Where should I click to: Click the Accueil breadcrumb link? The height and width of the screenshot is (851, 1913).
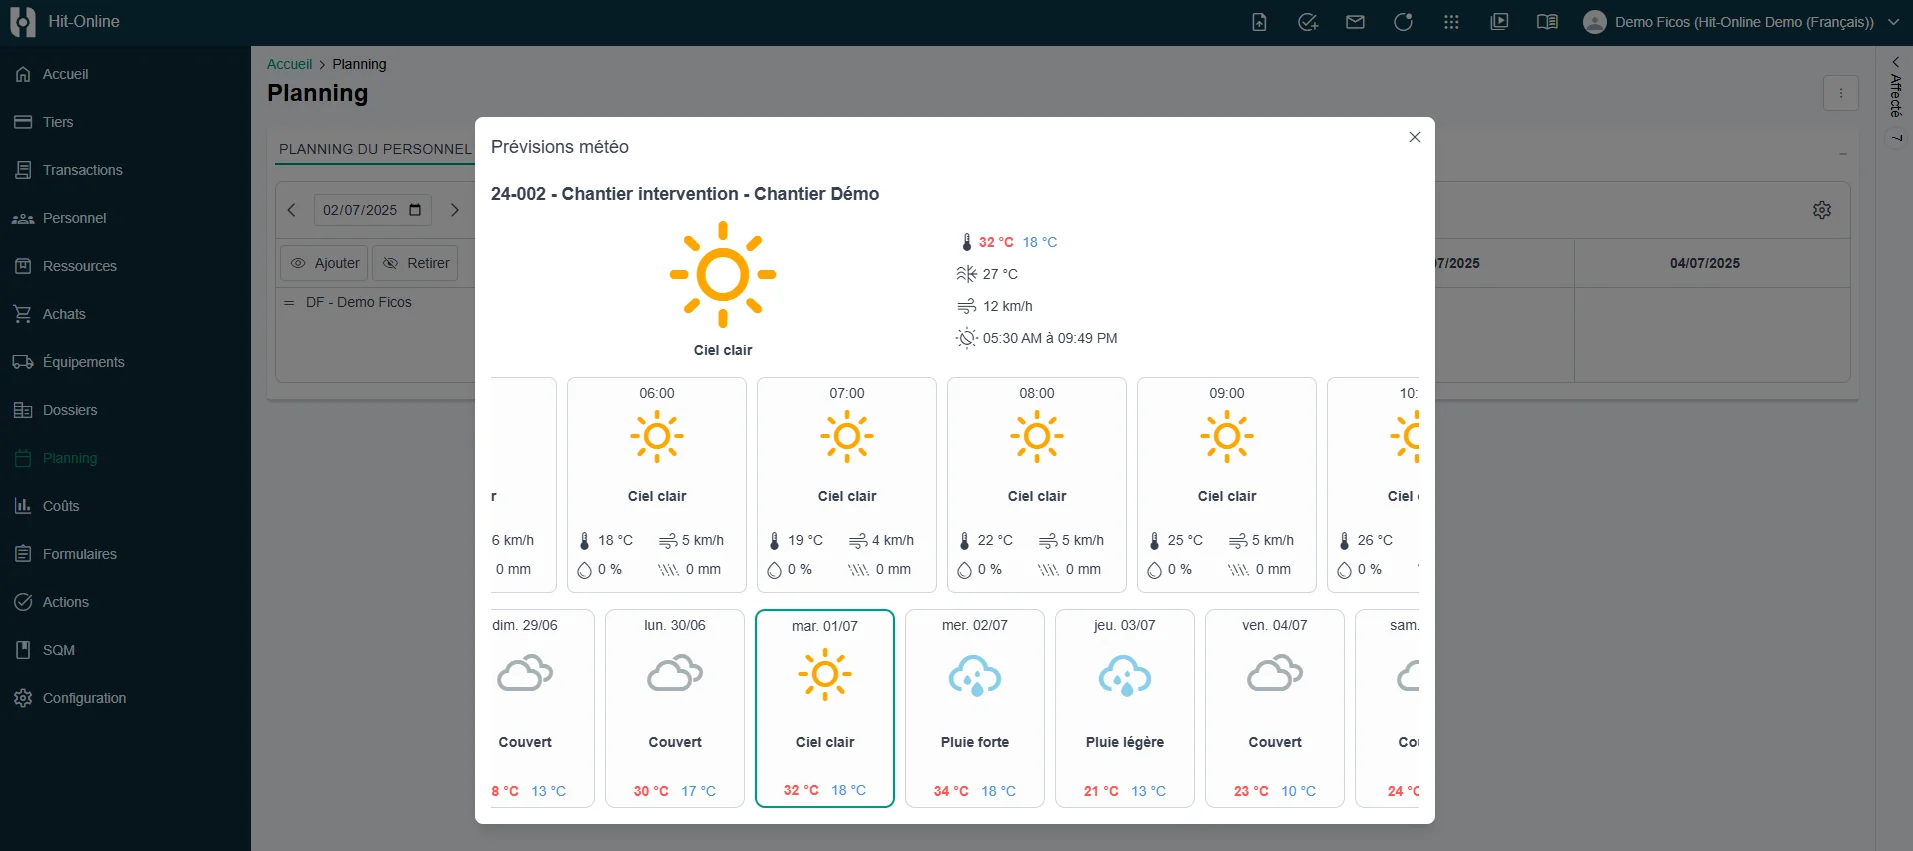point(289,64)
